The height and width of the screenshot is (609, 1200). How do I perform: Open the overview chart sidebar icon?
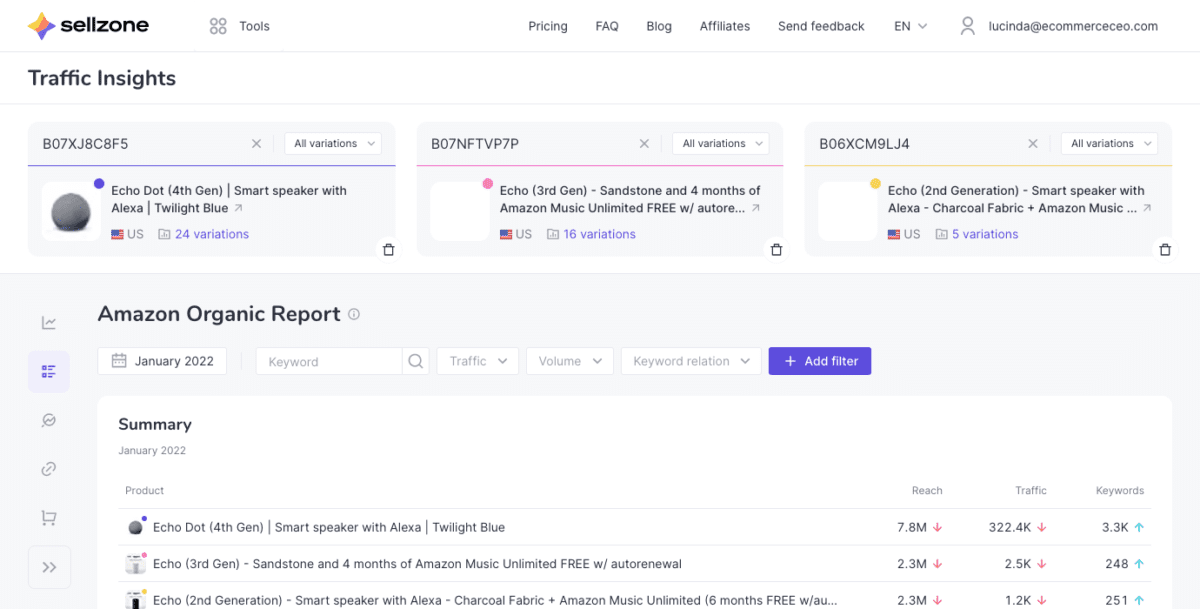point(49,322)
